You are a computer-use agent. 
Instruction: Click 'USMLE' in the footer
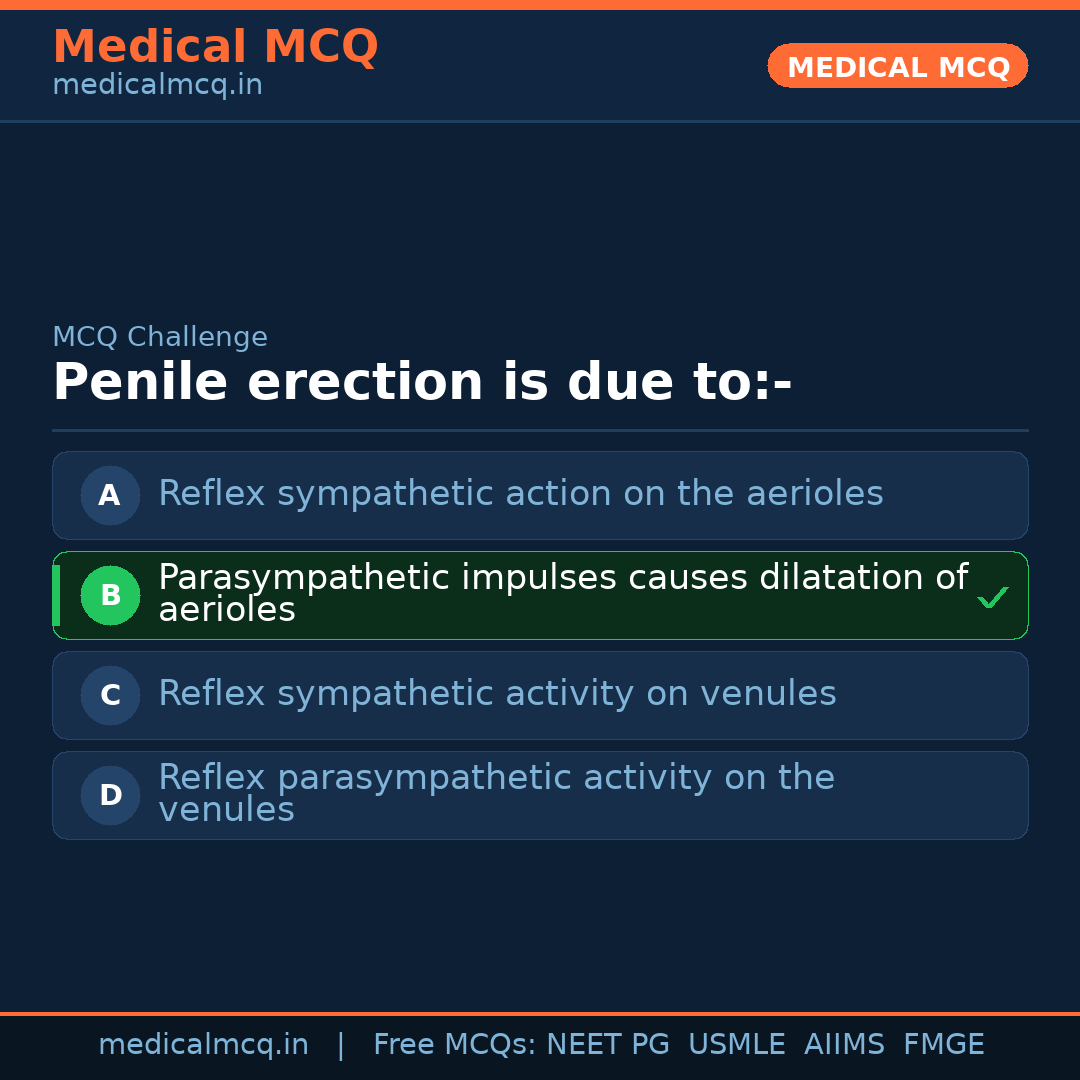tap(736, 1045)
